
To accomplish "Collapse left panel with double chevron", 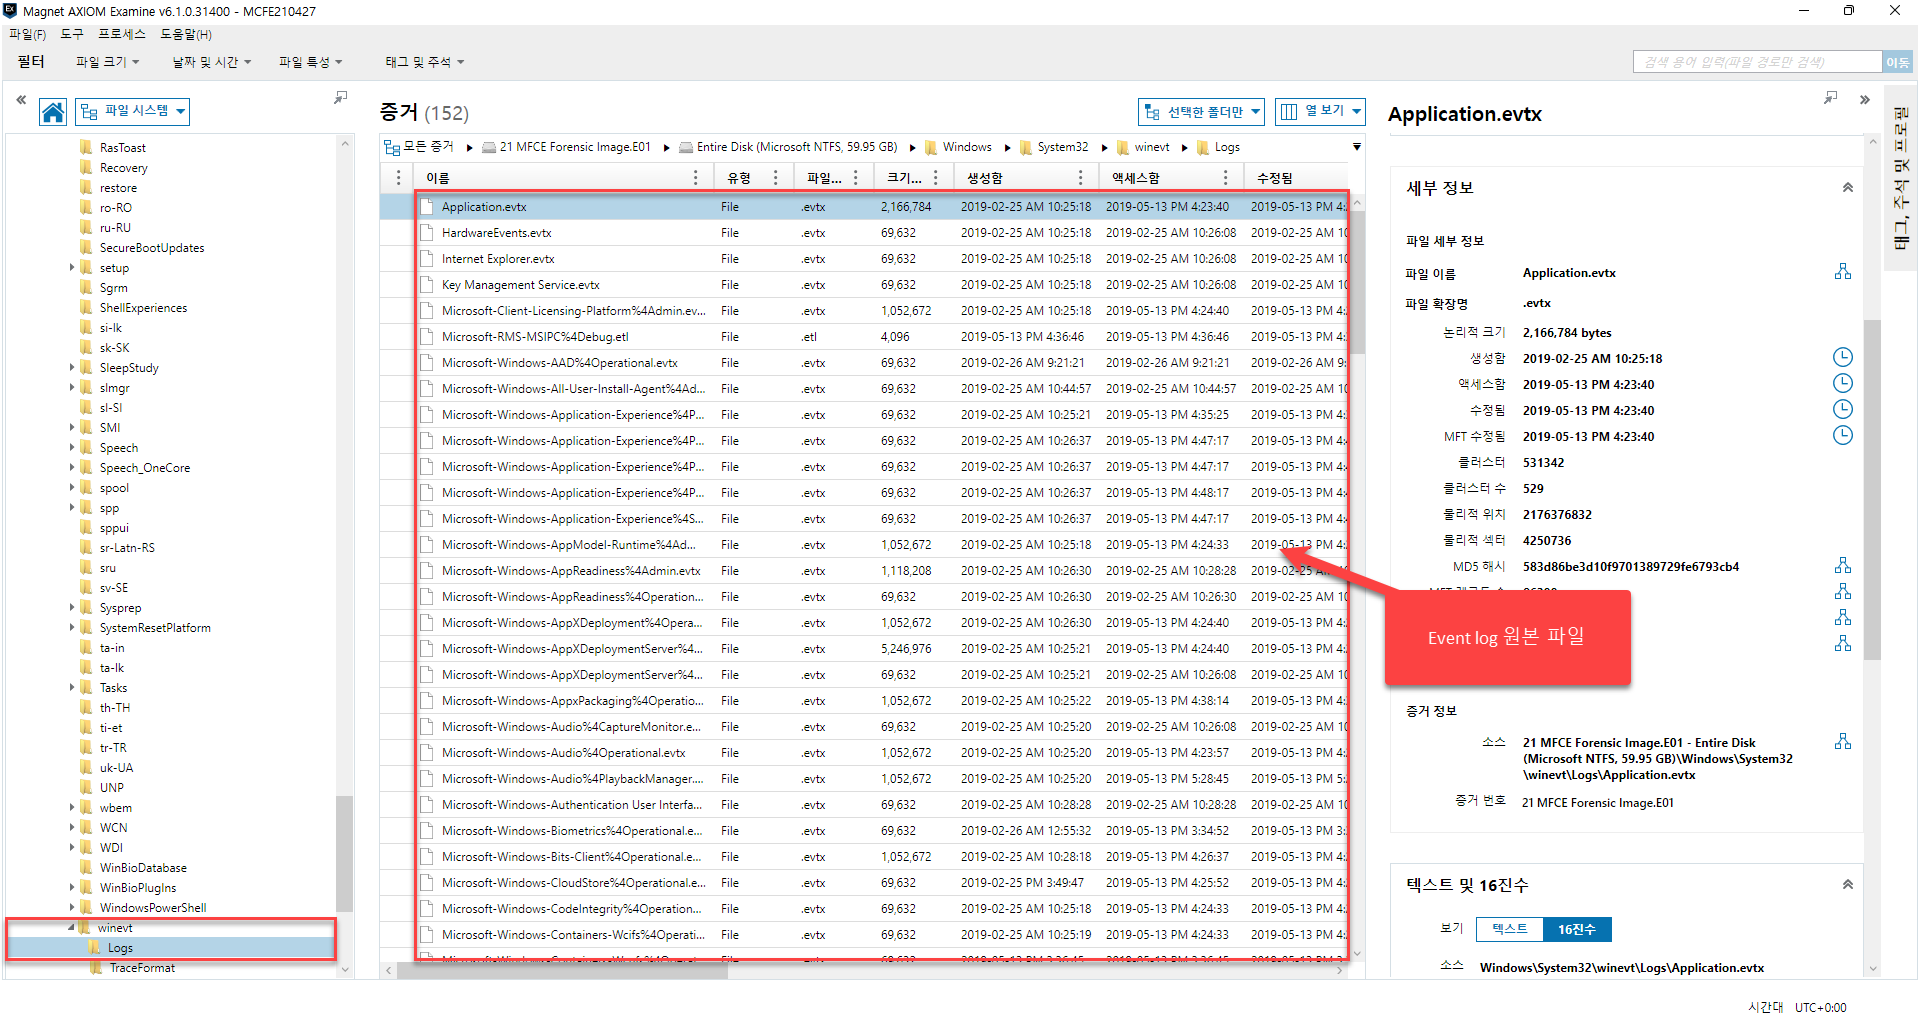I will coord(21,100).
